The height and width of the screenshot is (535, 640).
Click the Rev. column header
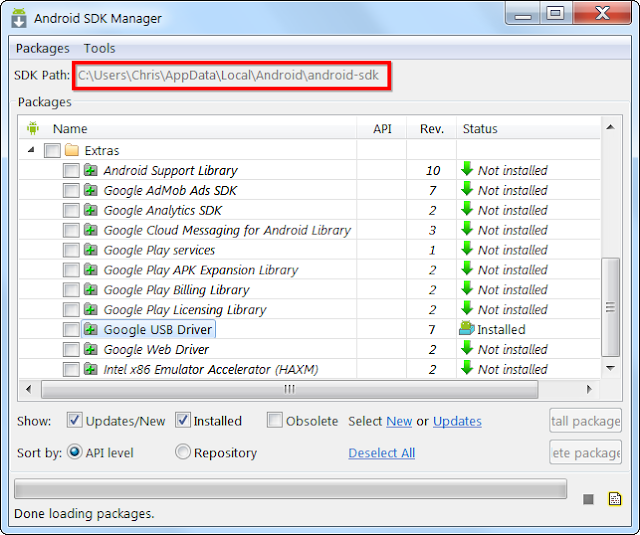(432, 129)
